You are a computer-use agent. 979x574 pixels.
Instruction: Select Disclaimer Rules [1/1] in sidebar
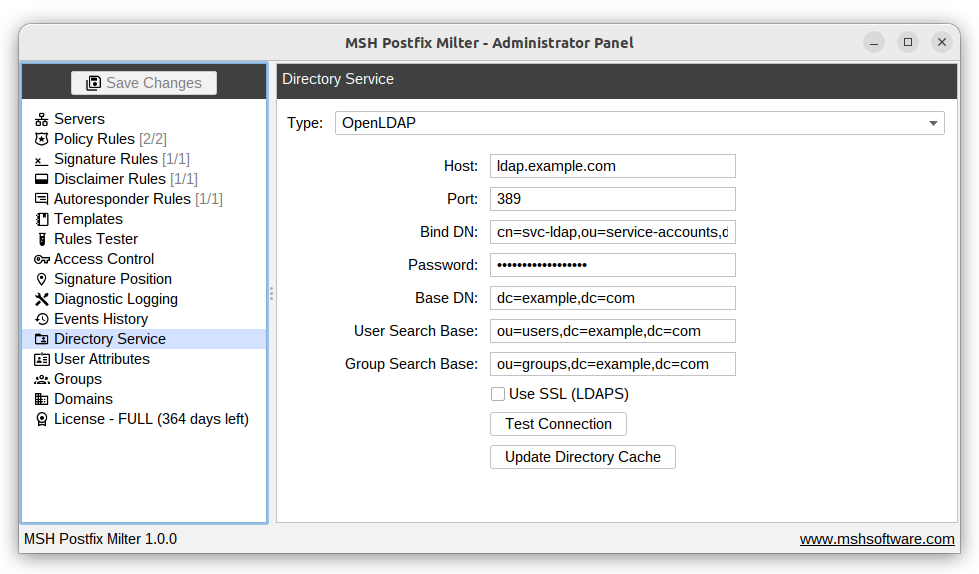144,179
